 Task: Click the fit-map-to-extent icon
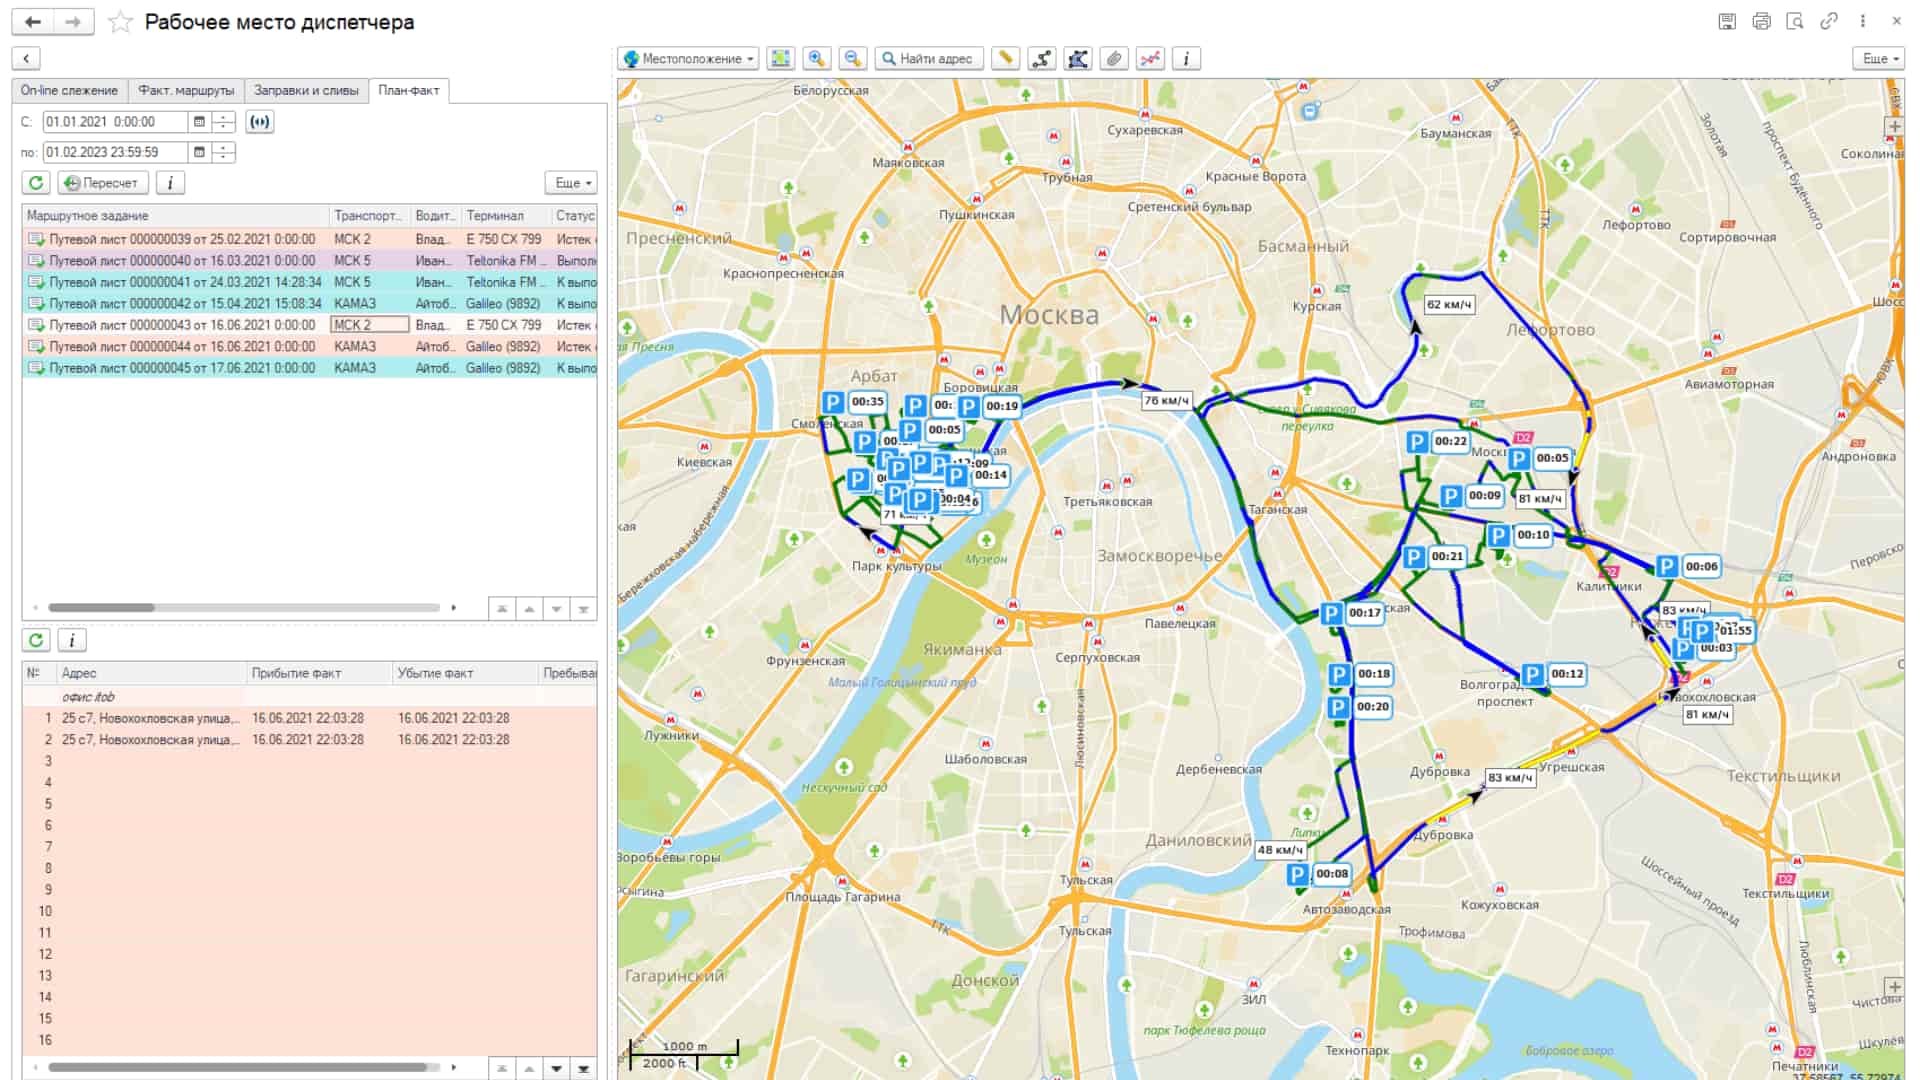point(780,59)
